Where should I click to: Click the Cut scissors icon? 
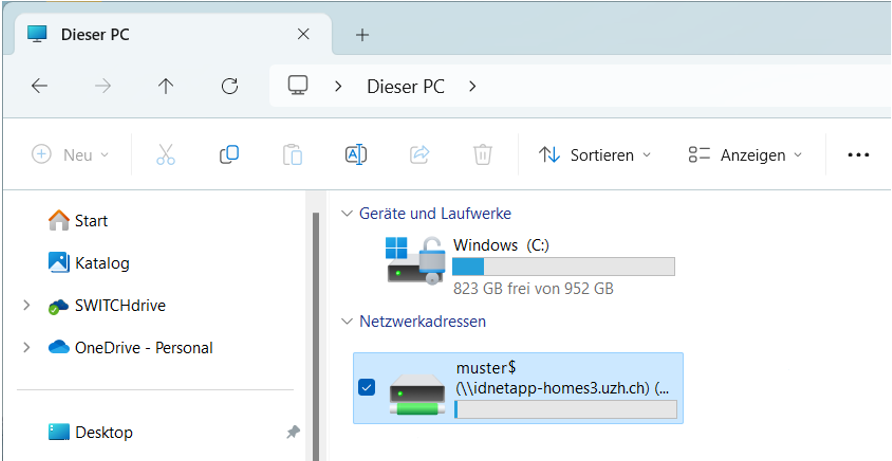166,155
